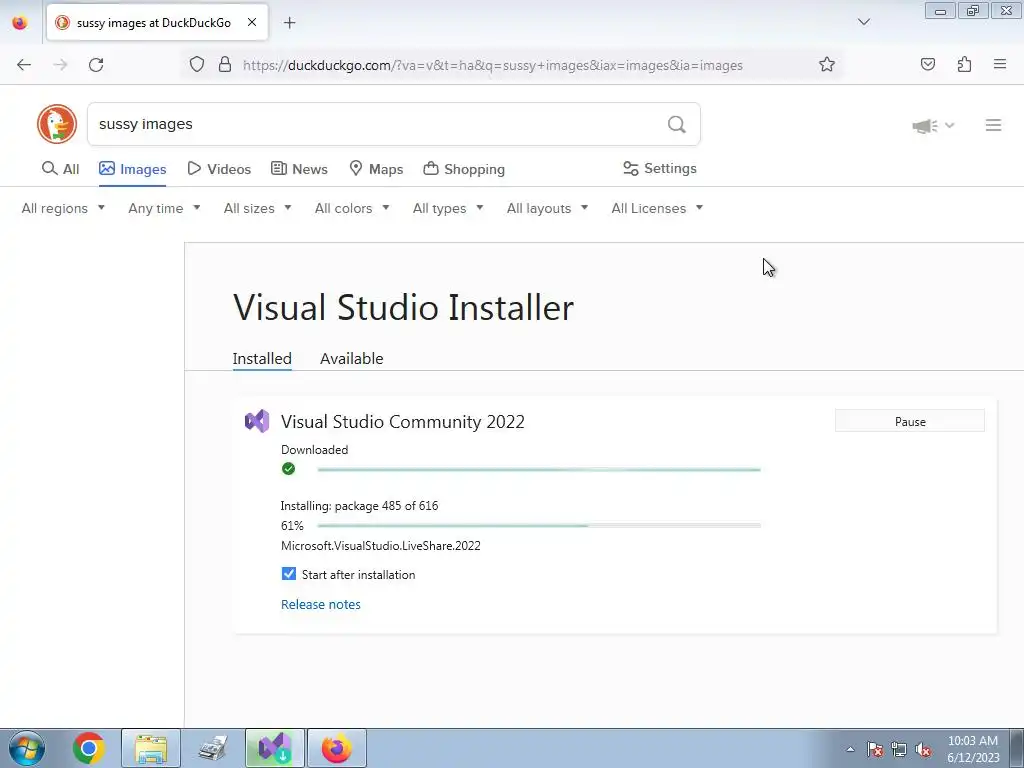Click the muted volume tray icon

(923, 749)
